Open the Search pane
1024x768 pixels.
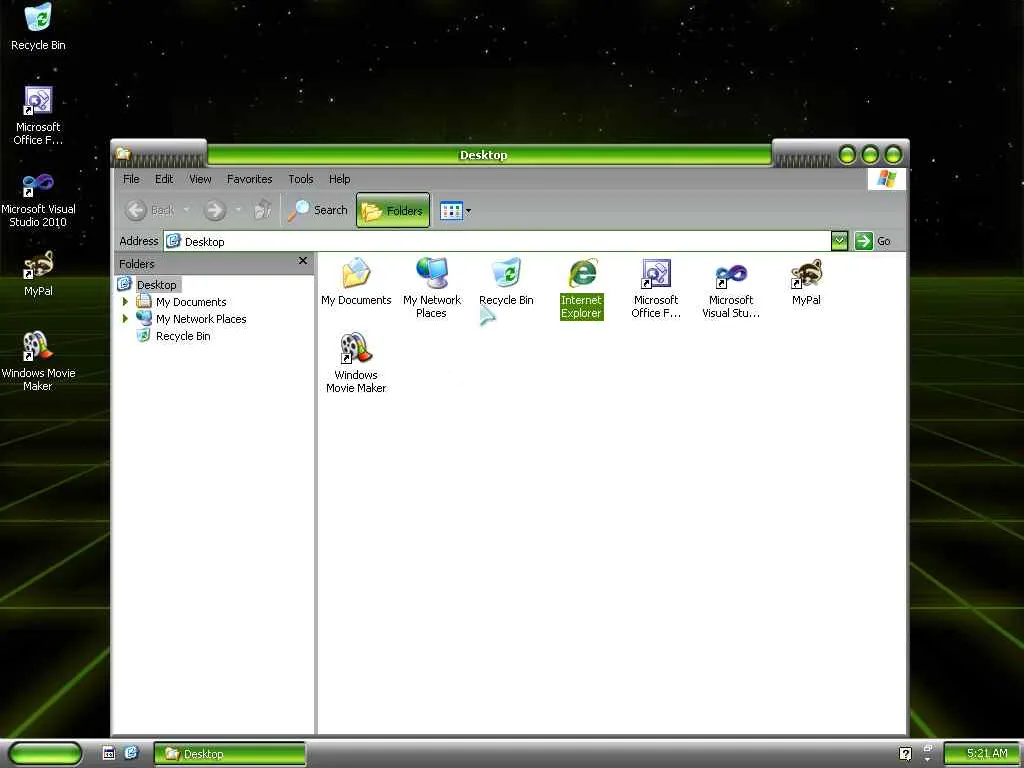coord(317,210)
